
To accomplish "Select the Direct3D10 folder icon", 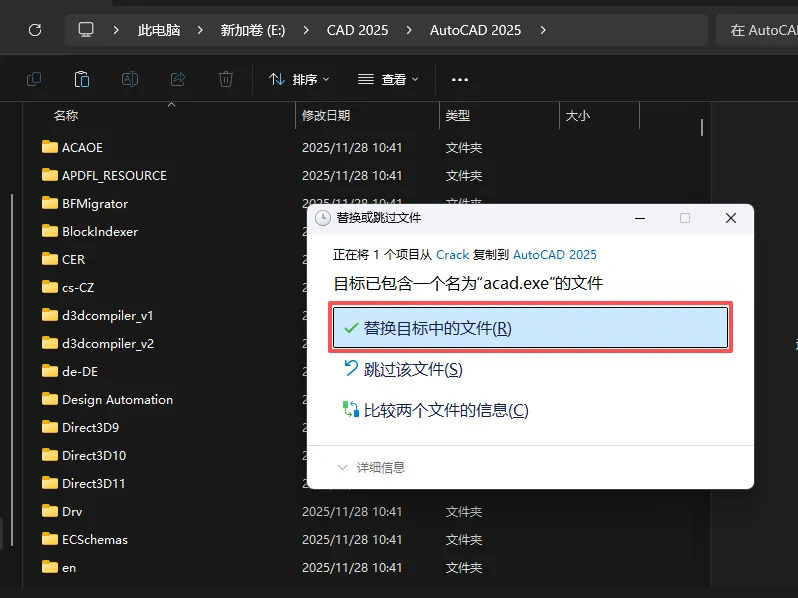I will click(49, 455).
